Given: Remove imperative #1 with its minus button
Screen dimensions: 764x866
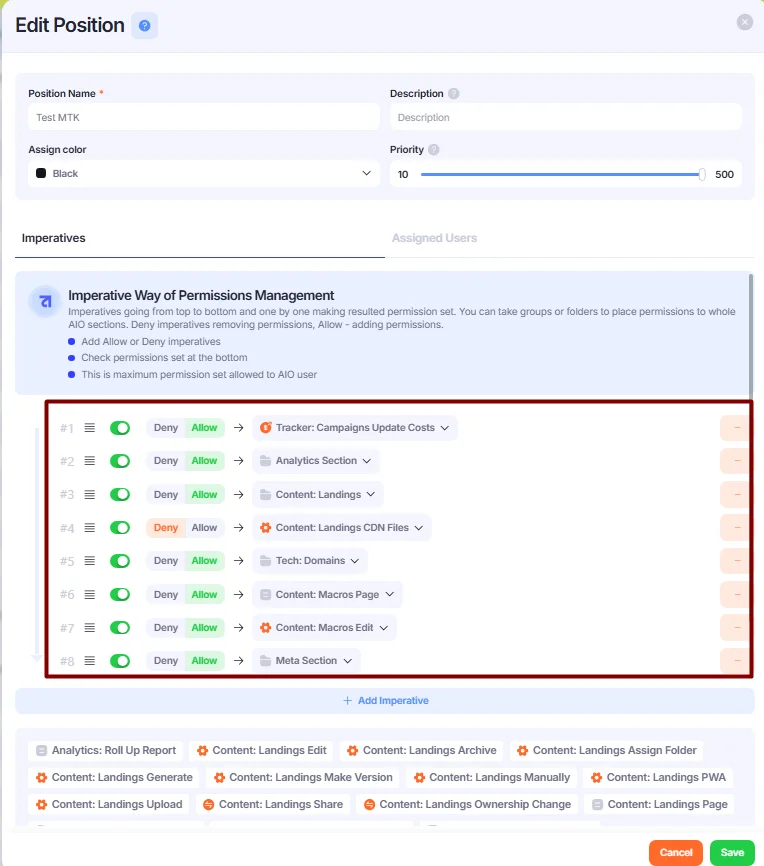Looking at the screenshot, I should pos(736,428).
